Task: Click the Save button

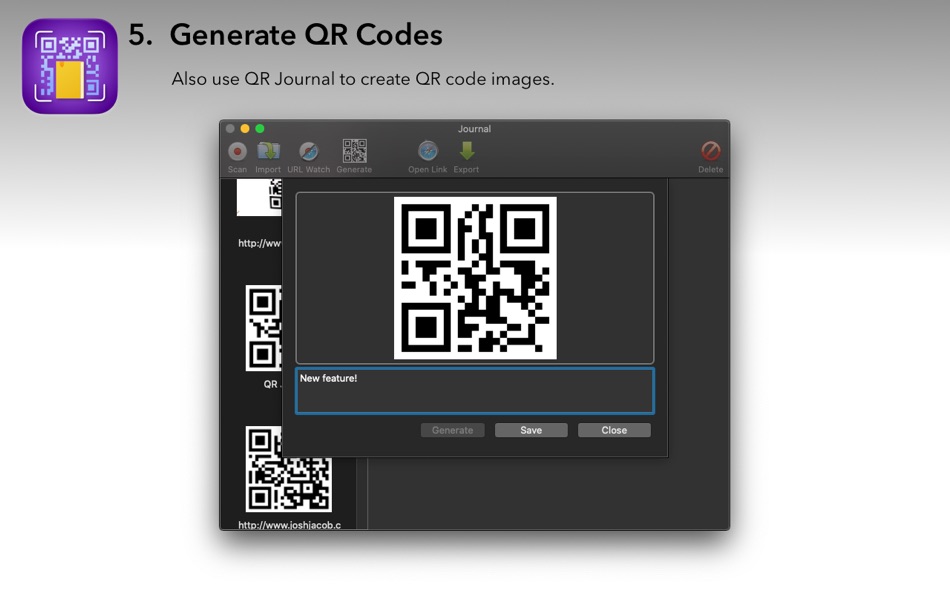Action: [531, 430]
